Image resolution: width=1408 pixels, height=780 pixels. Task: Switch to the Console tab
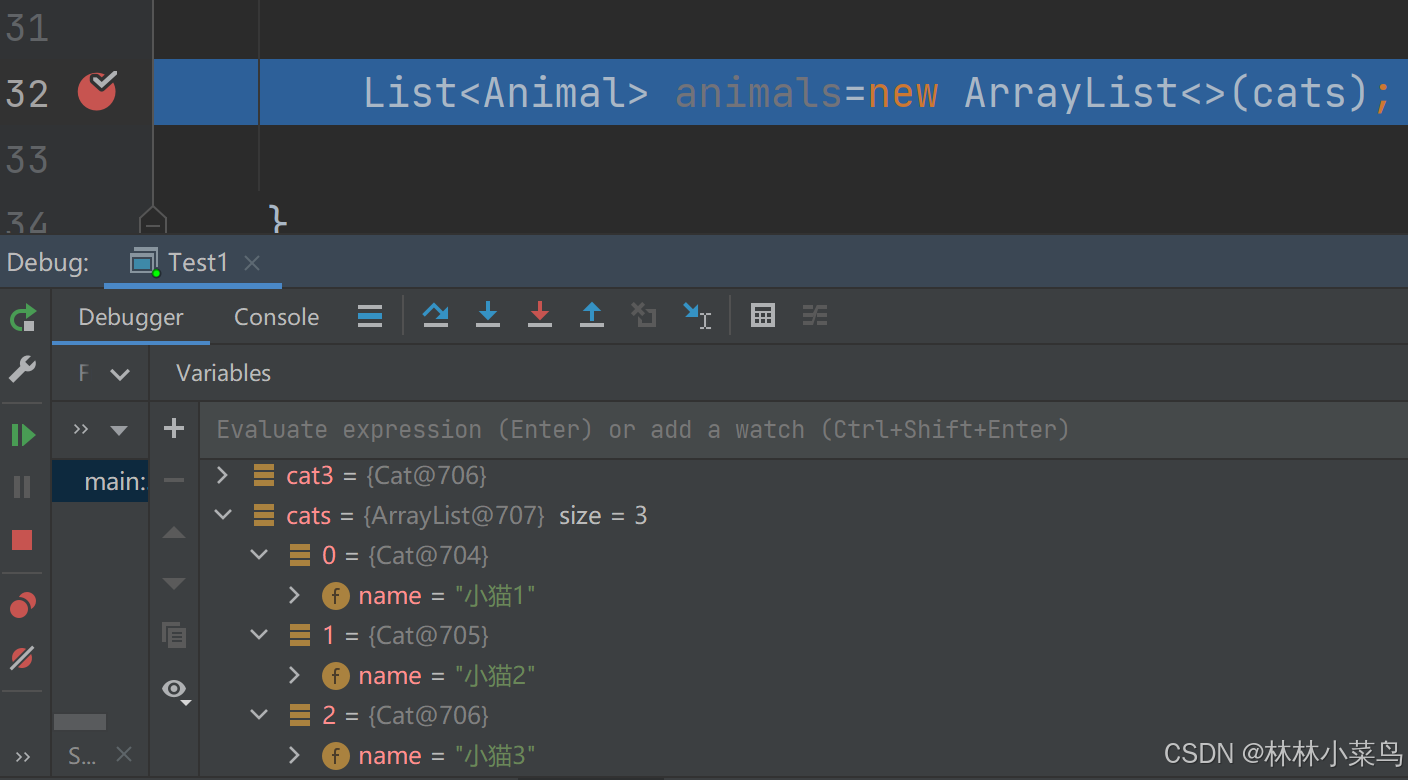coord(276,316)
